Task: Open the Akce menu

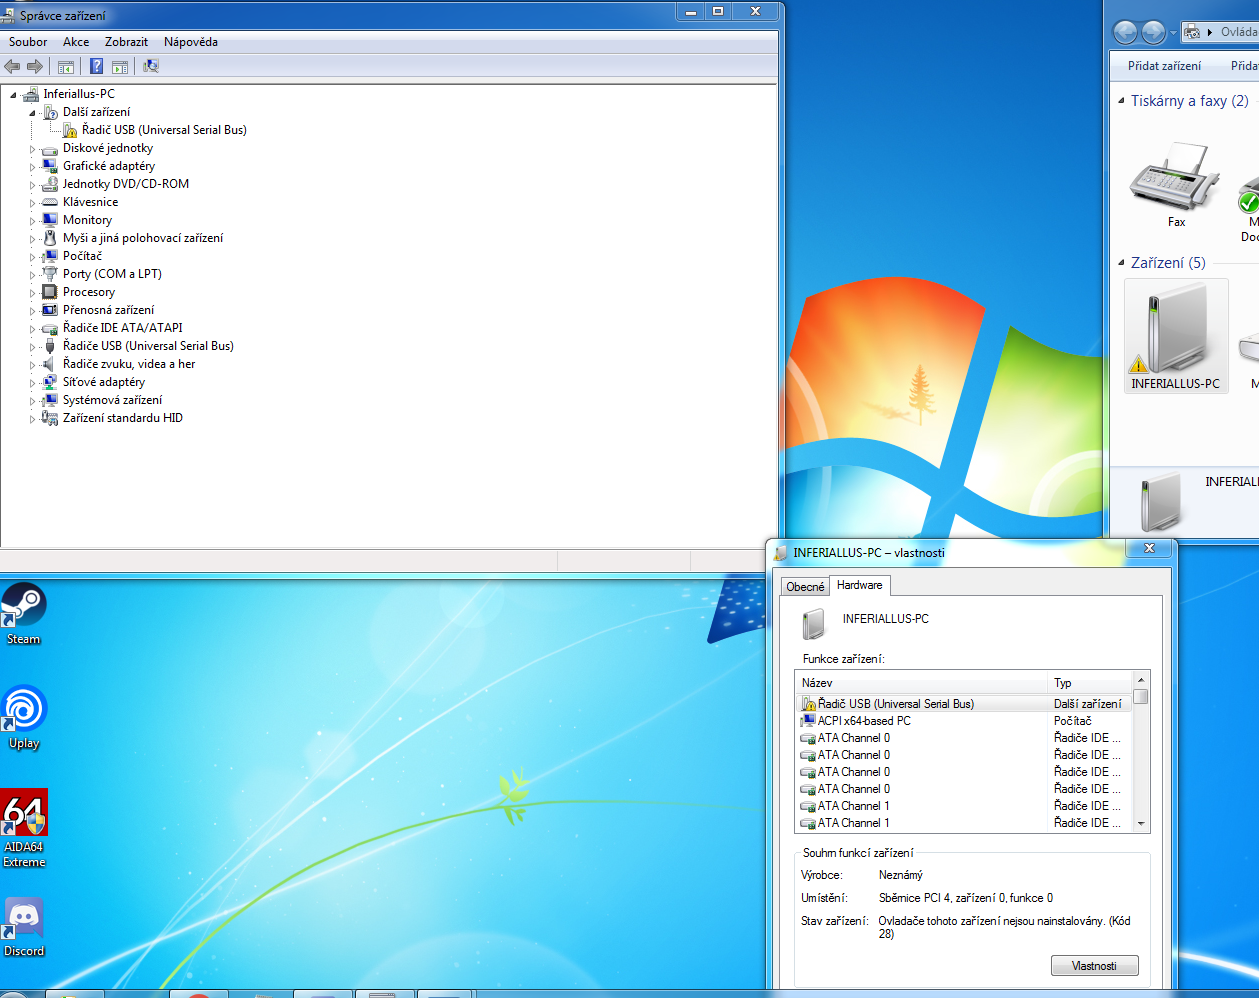Action: (x=76, y=42)
